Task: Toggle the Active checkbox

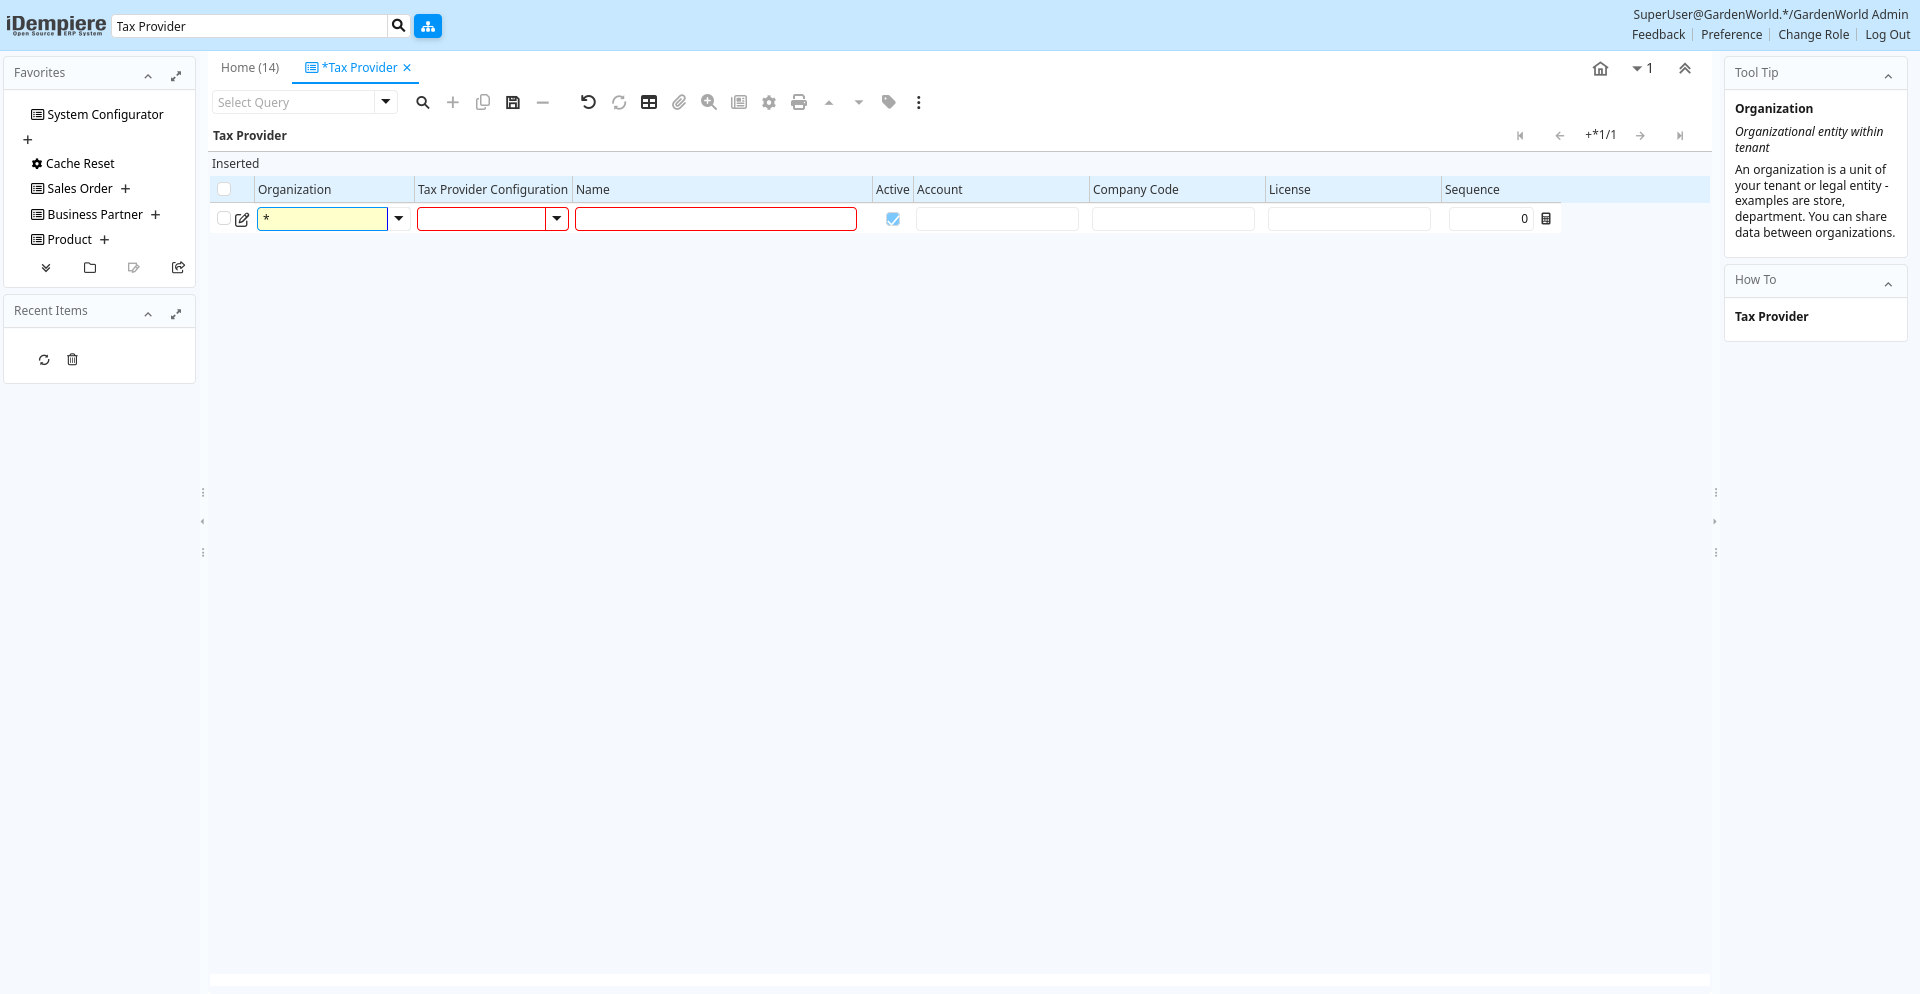Action: 893,219
